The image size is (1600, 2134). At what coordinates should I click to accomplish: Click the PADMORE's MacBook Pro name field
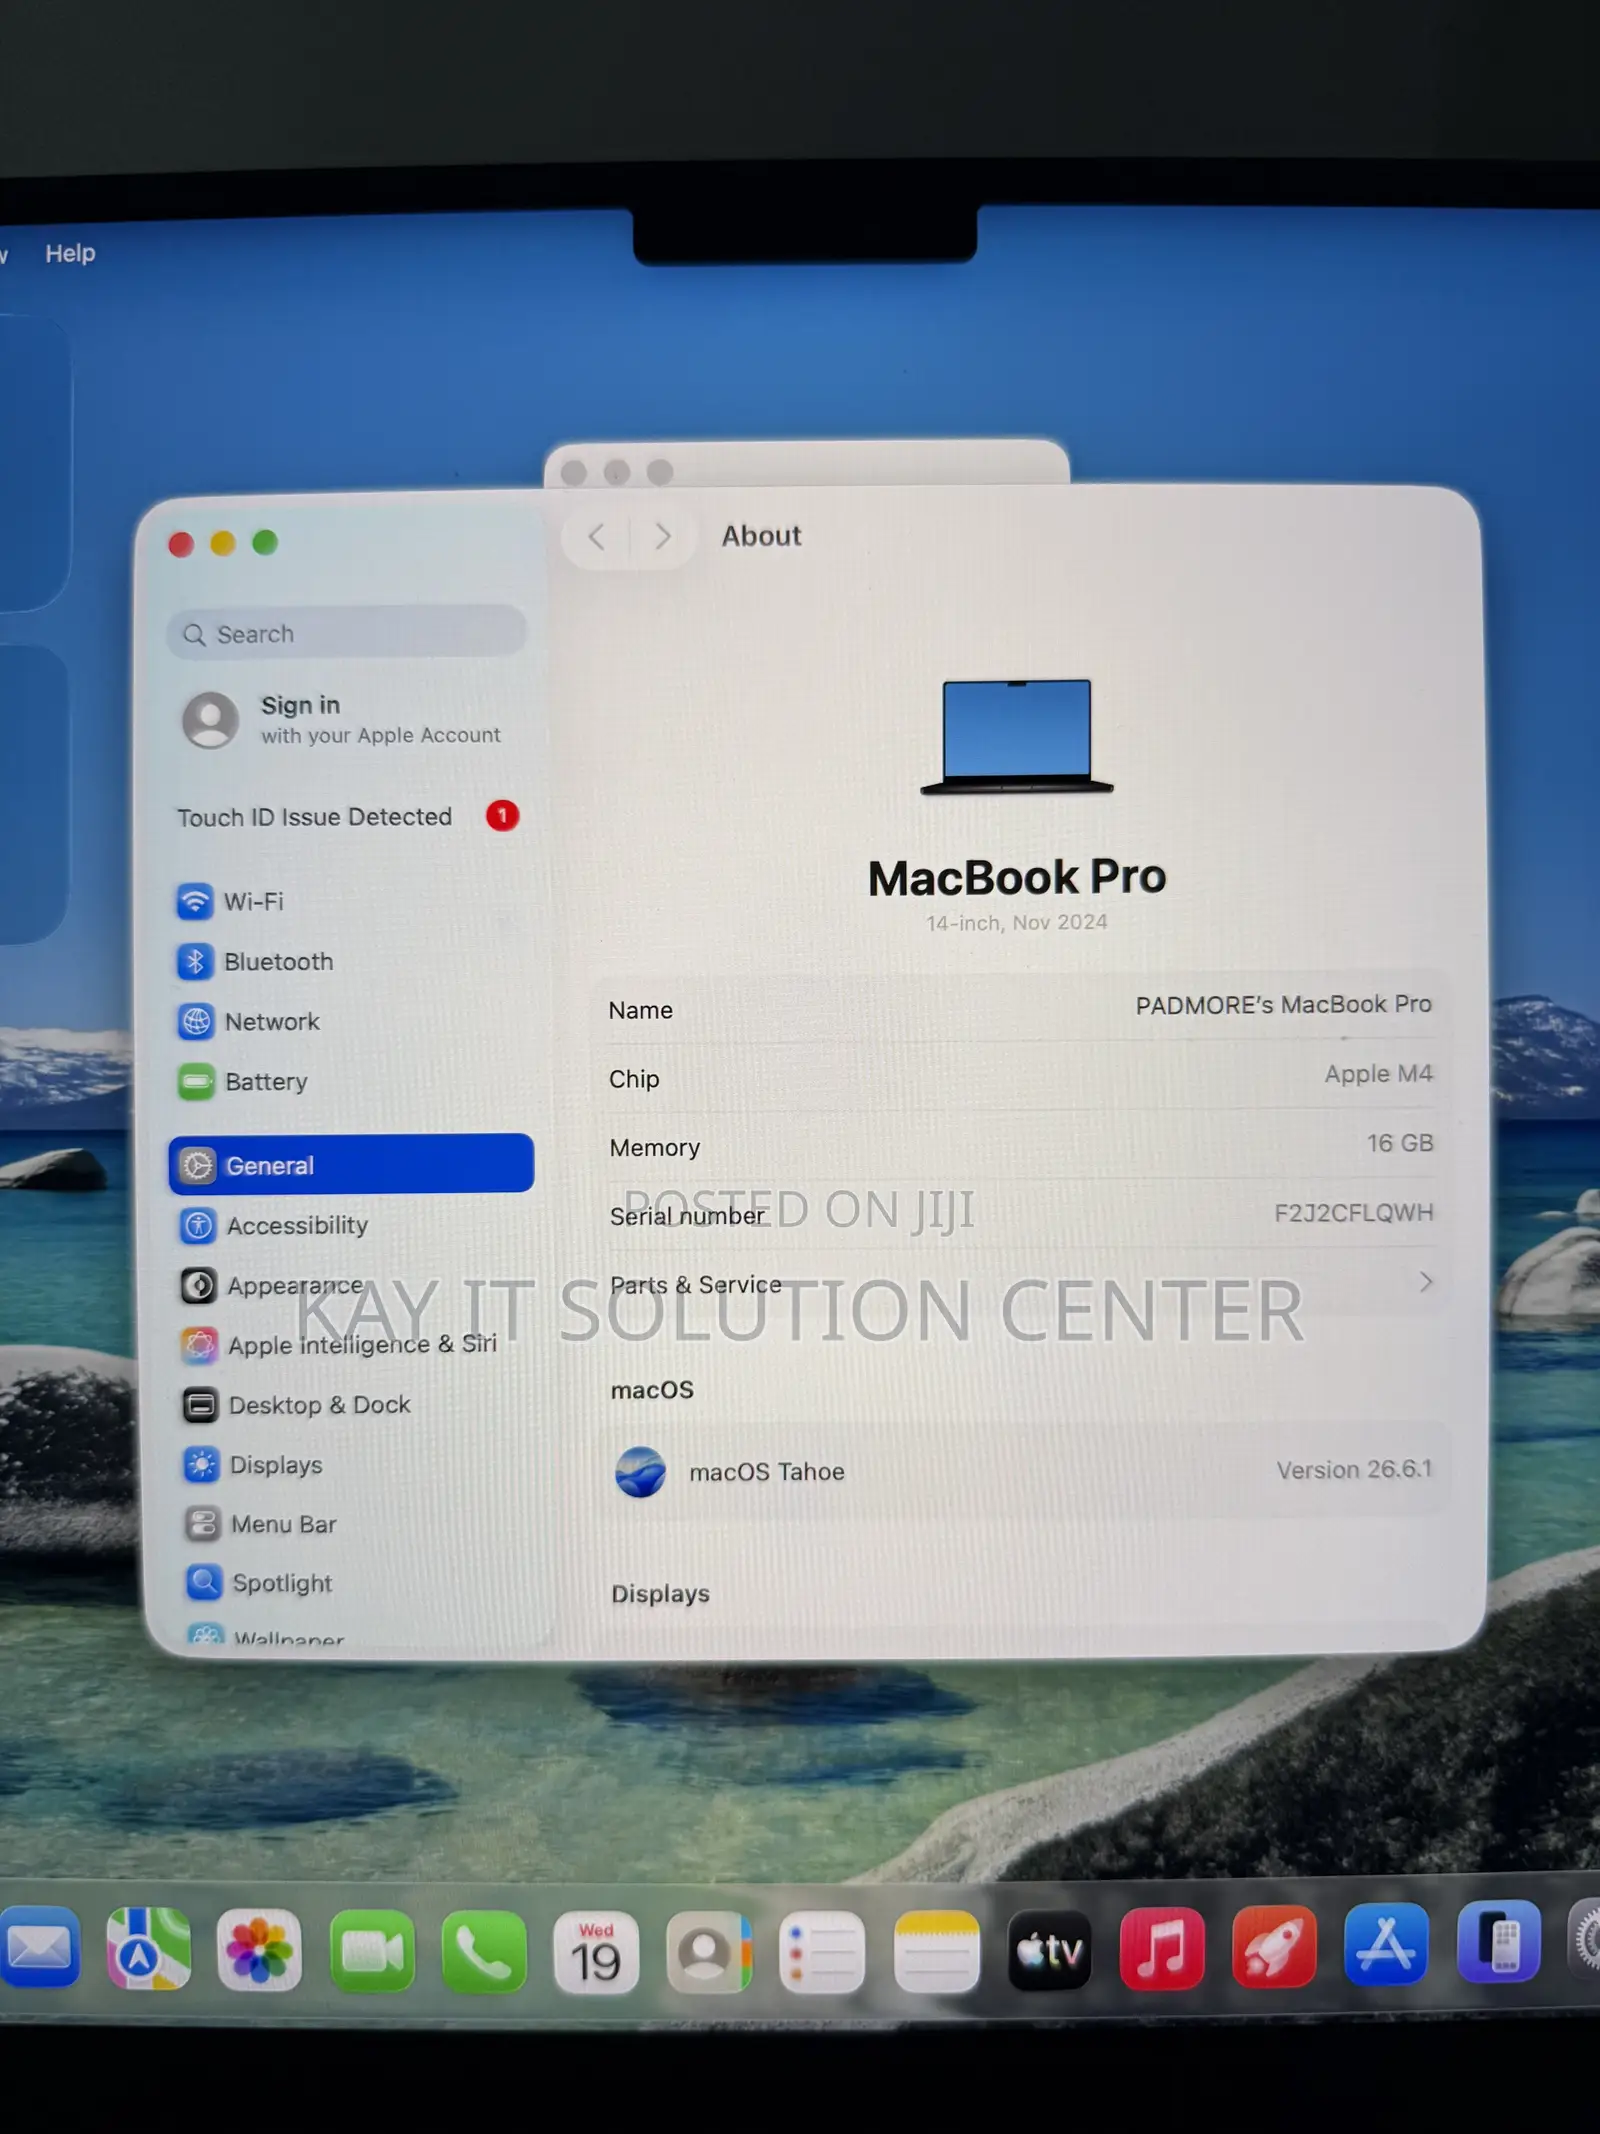click(1283, 1004)
